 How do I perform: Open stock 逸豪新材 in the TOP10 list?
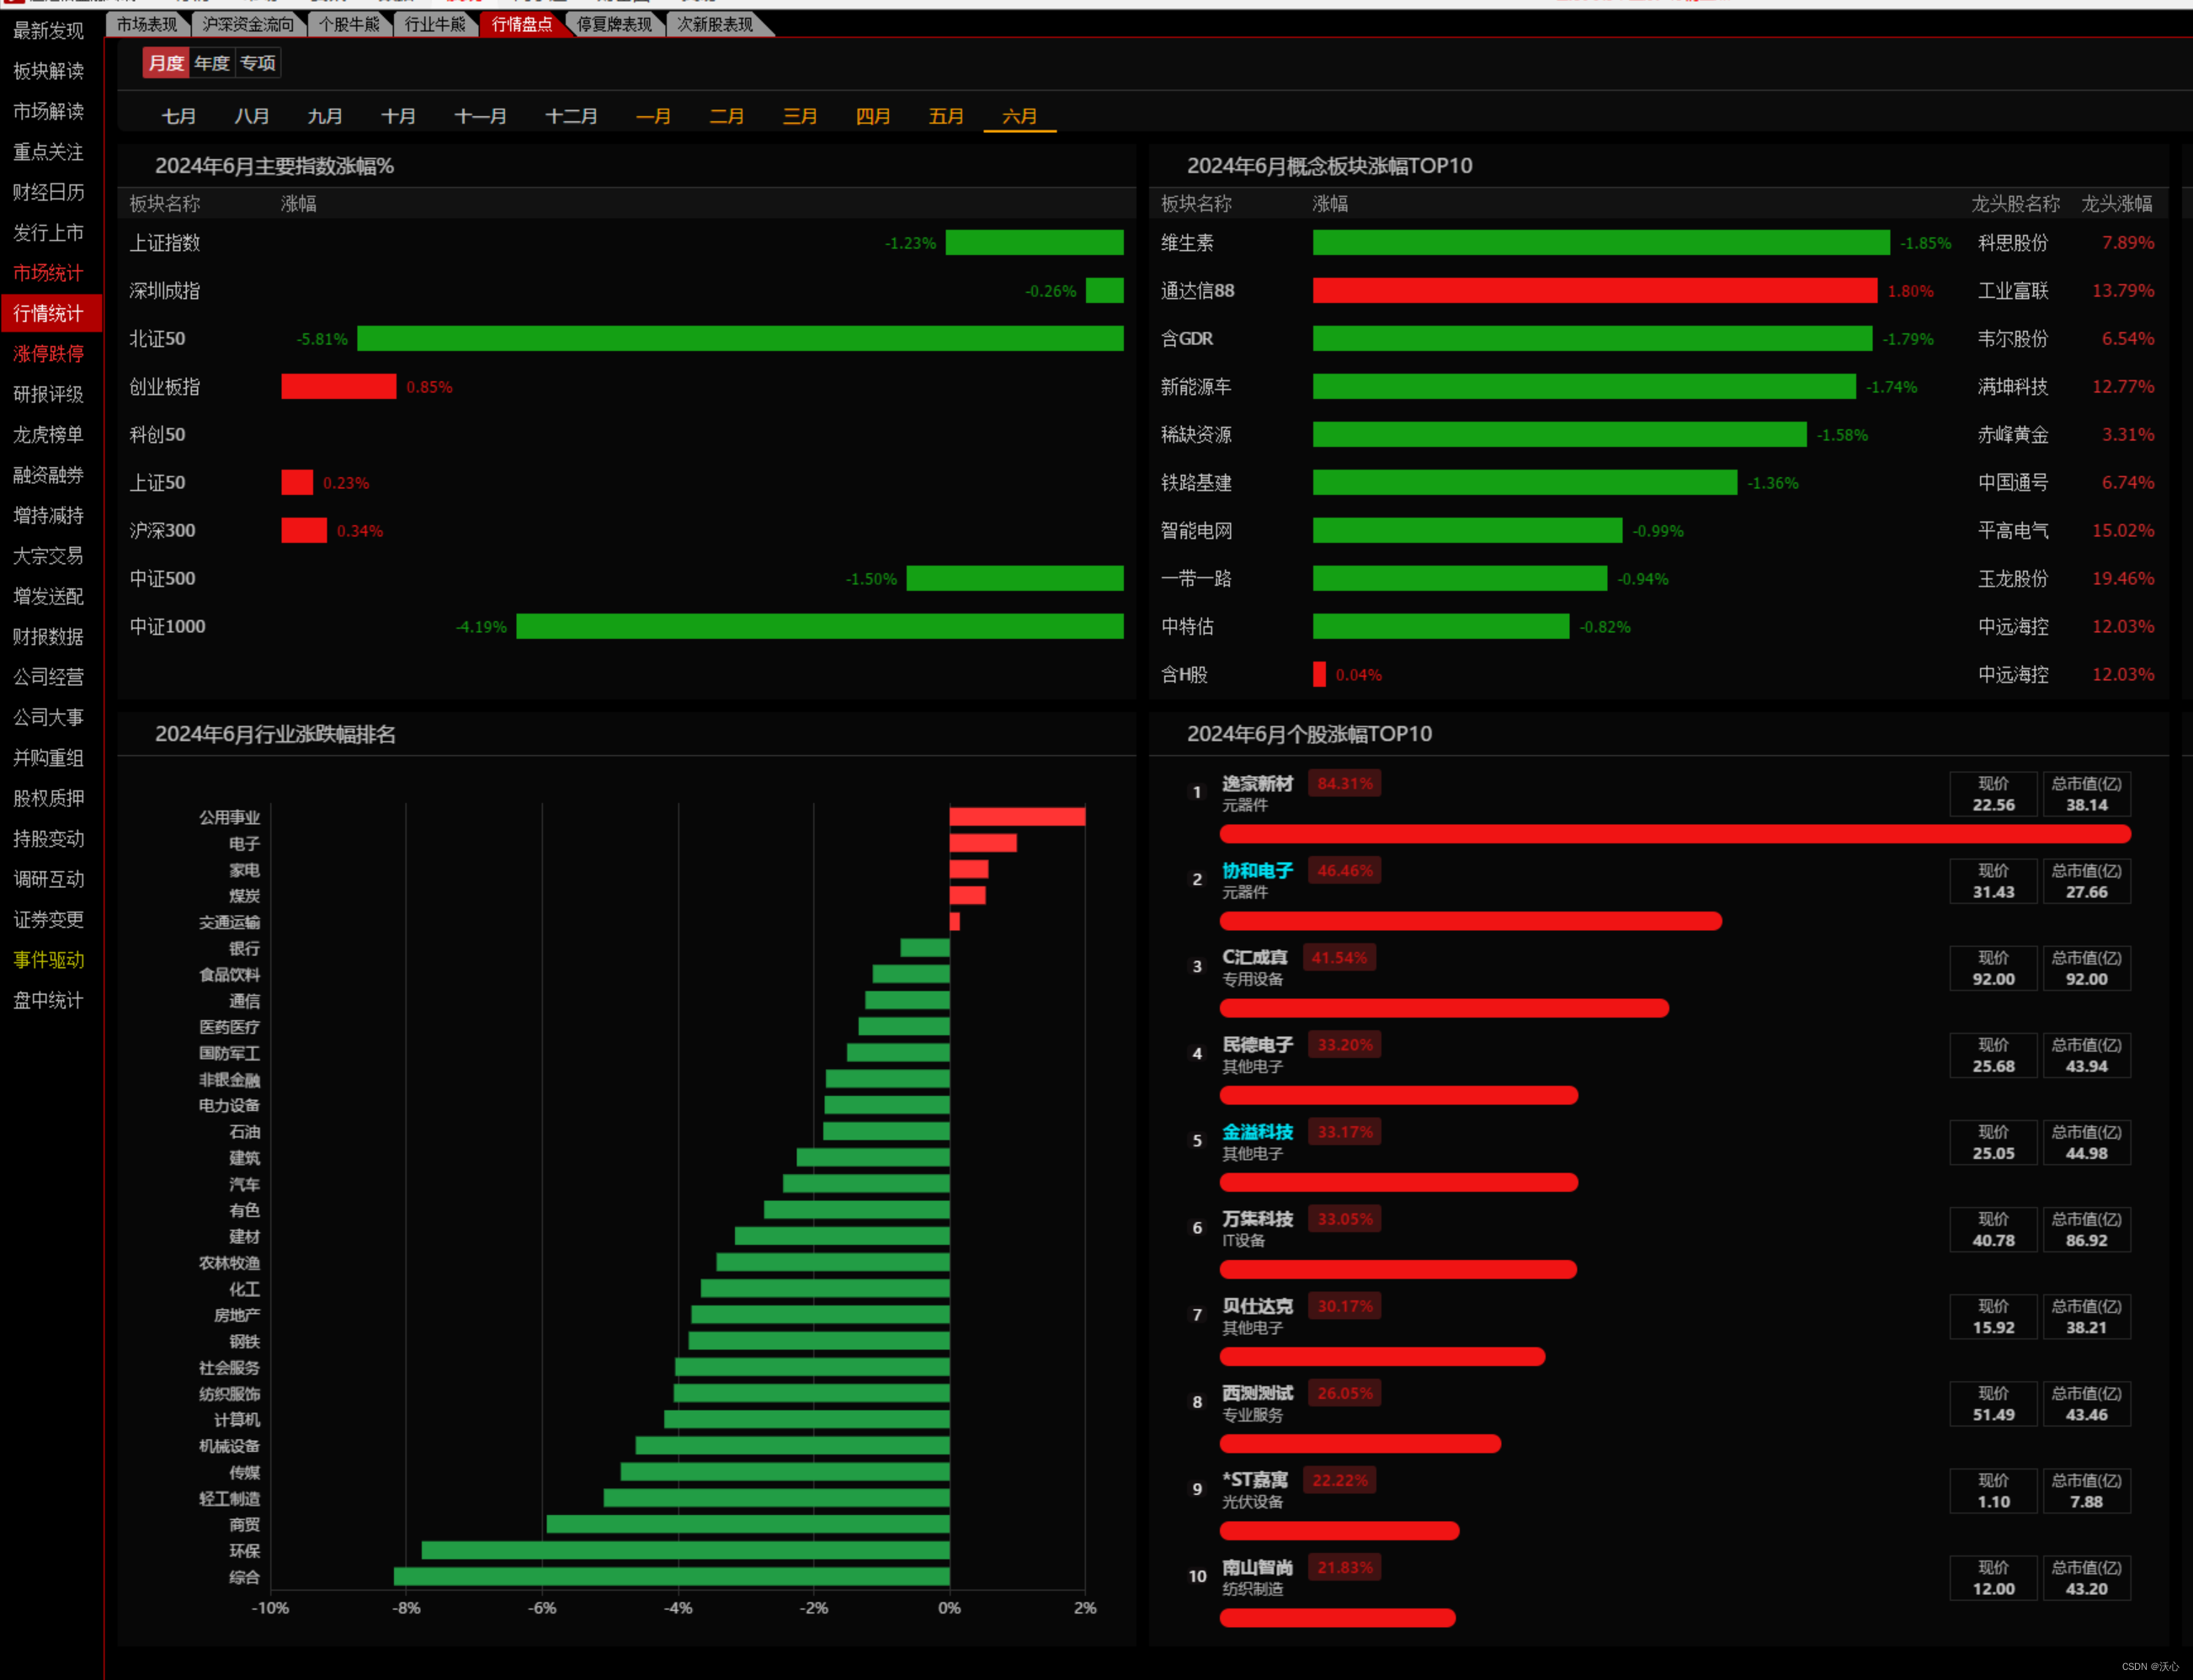click(1257, 783)
